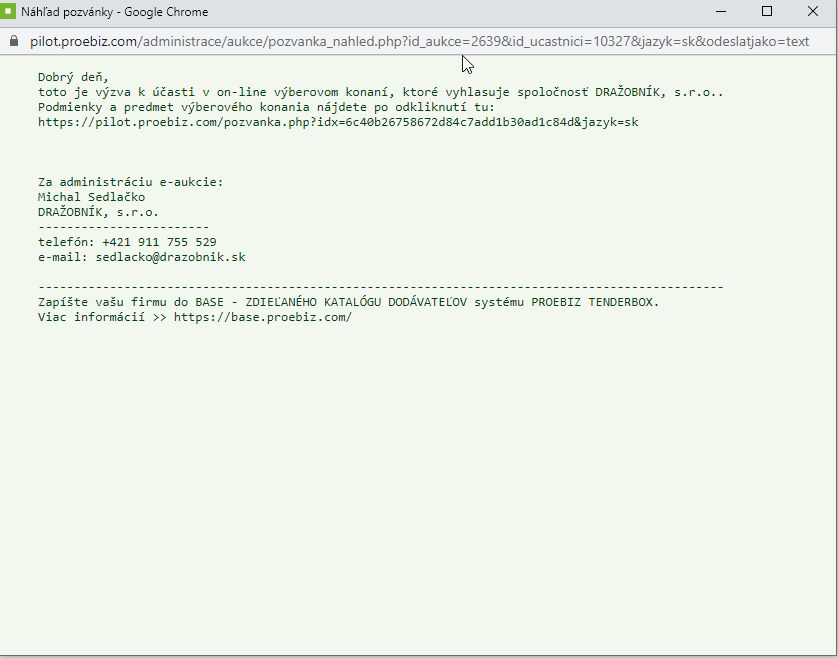Click the window title "Náhľad pozvánky - Google Chrome"
The width and height of the screenshot is (838, 658).
point(115,12)
